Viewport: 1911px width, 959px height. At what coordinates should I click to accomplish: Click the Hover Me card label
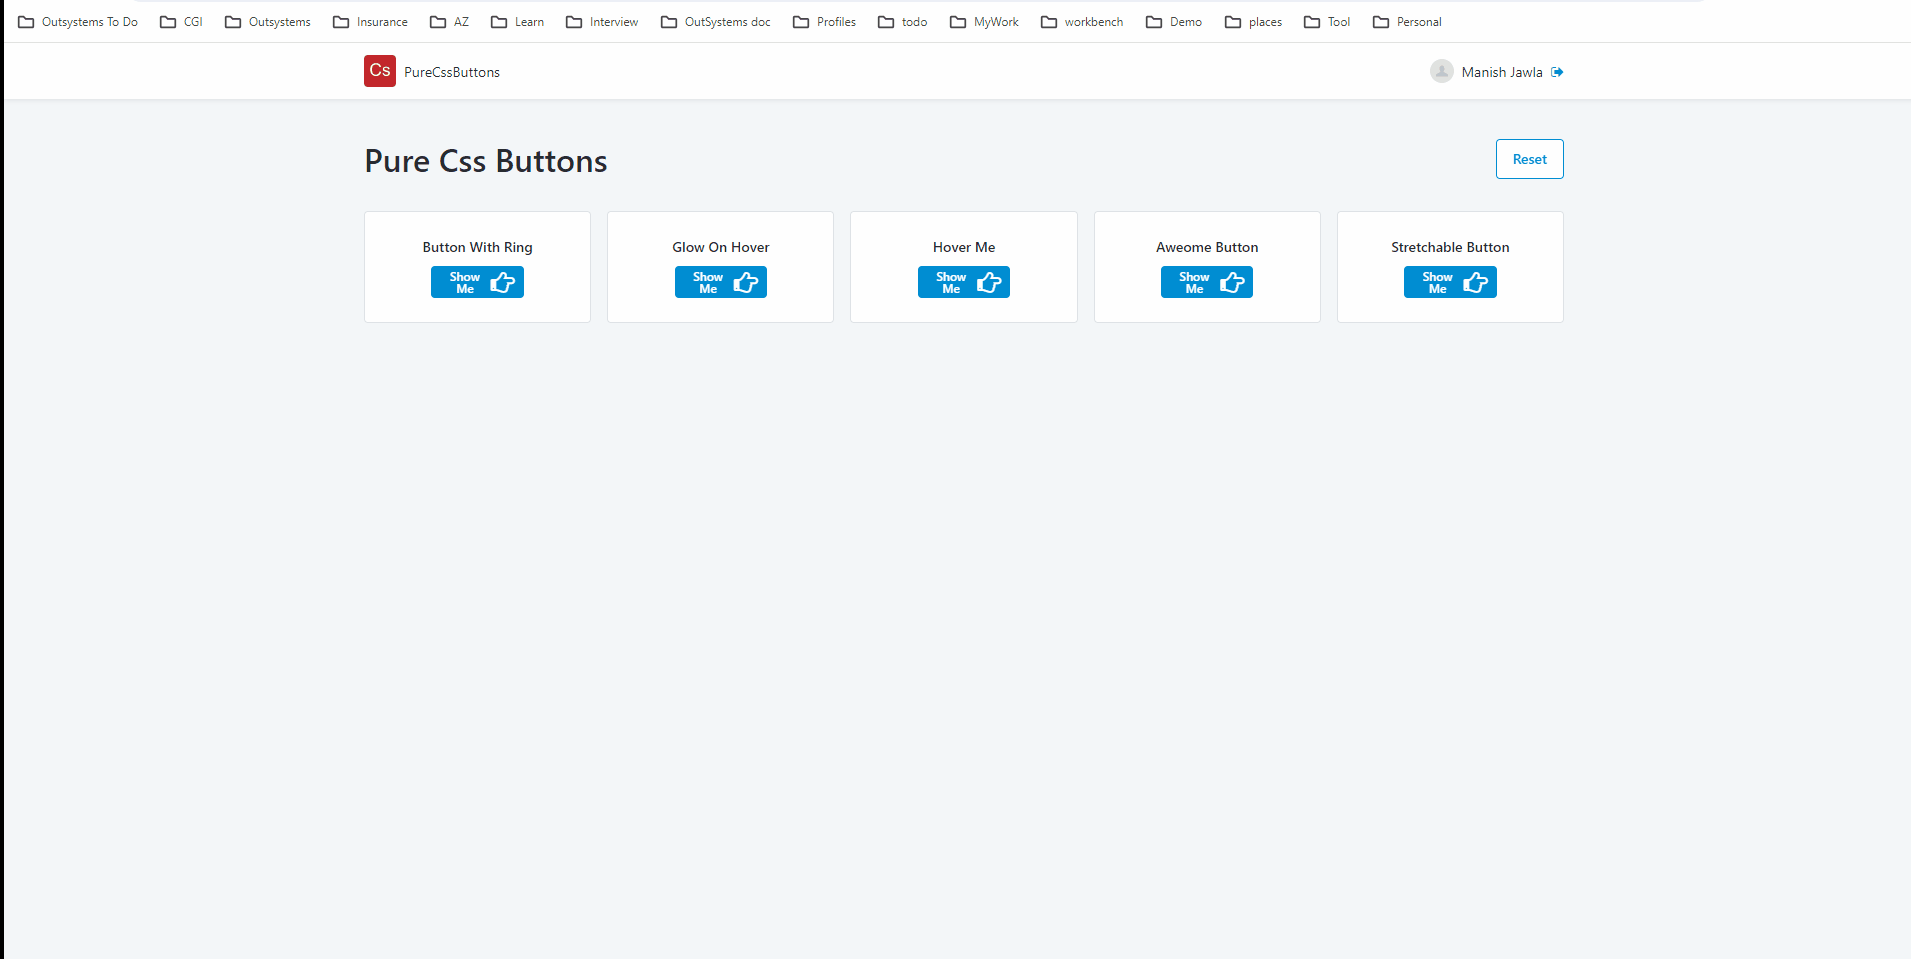964,247
